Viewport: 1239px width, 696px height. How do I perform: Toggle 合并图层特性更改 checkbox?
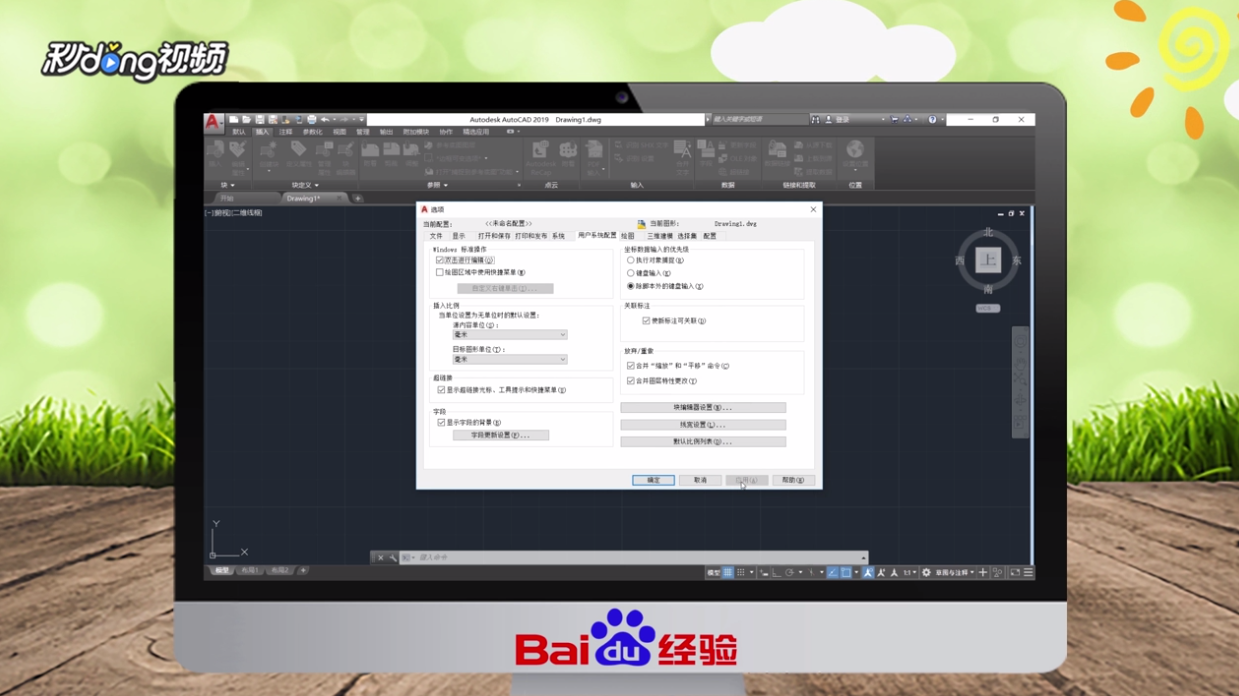(631, 381)
